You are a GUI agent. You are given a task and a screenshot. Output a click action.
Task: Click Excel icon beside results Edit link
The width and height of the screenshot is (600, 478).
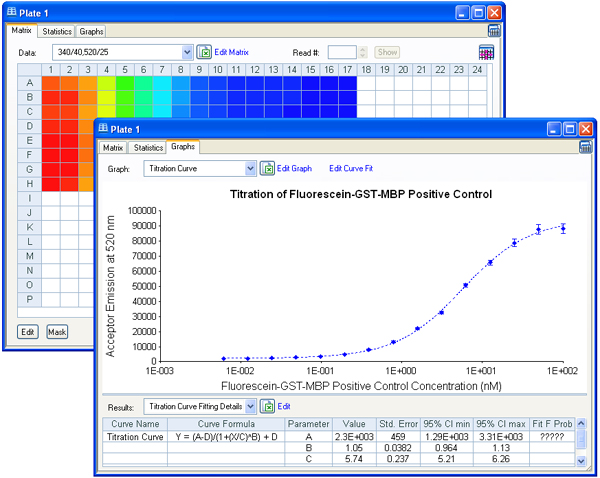pyautogui.click(x=267, y=406)
